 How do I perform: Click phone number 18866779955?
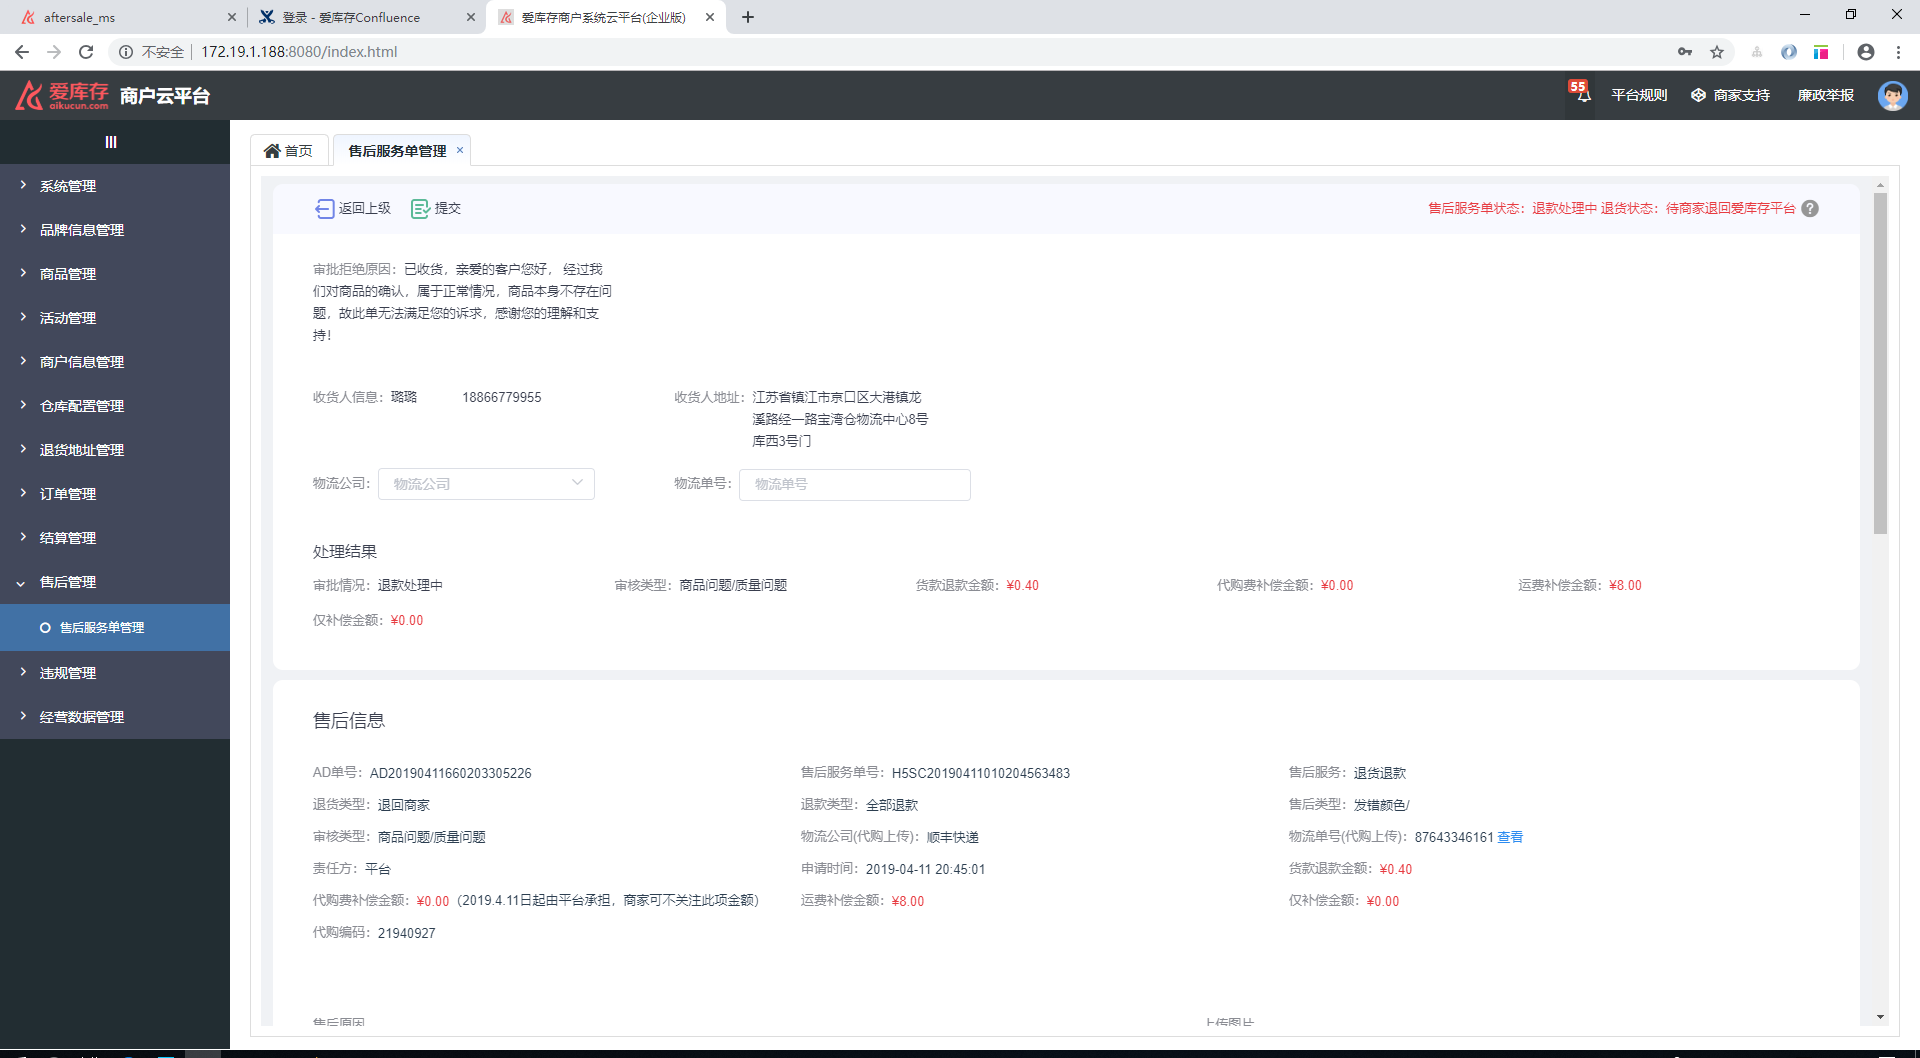click(x=502, y=397)
